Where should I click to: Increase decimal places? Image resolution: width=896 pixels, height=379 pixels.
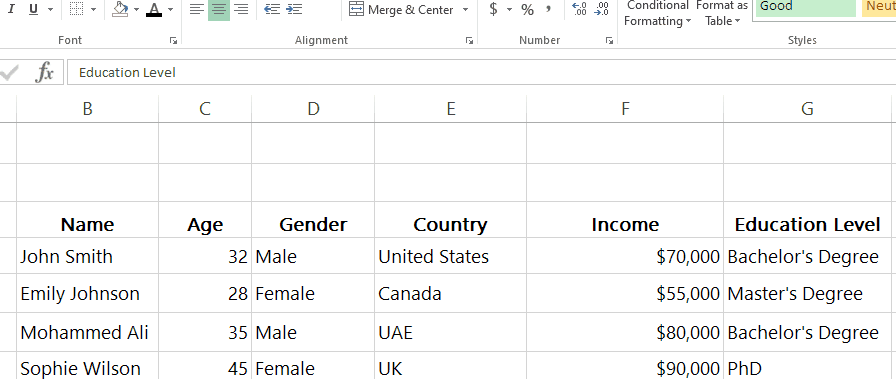(x=579, y=9)
